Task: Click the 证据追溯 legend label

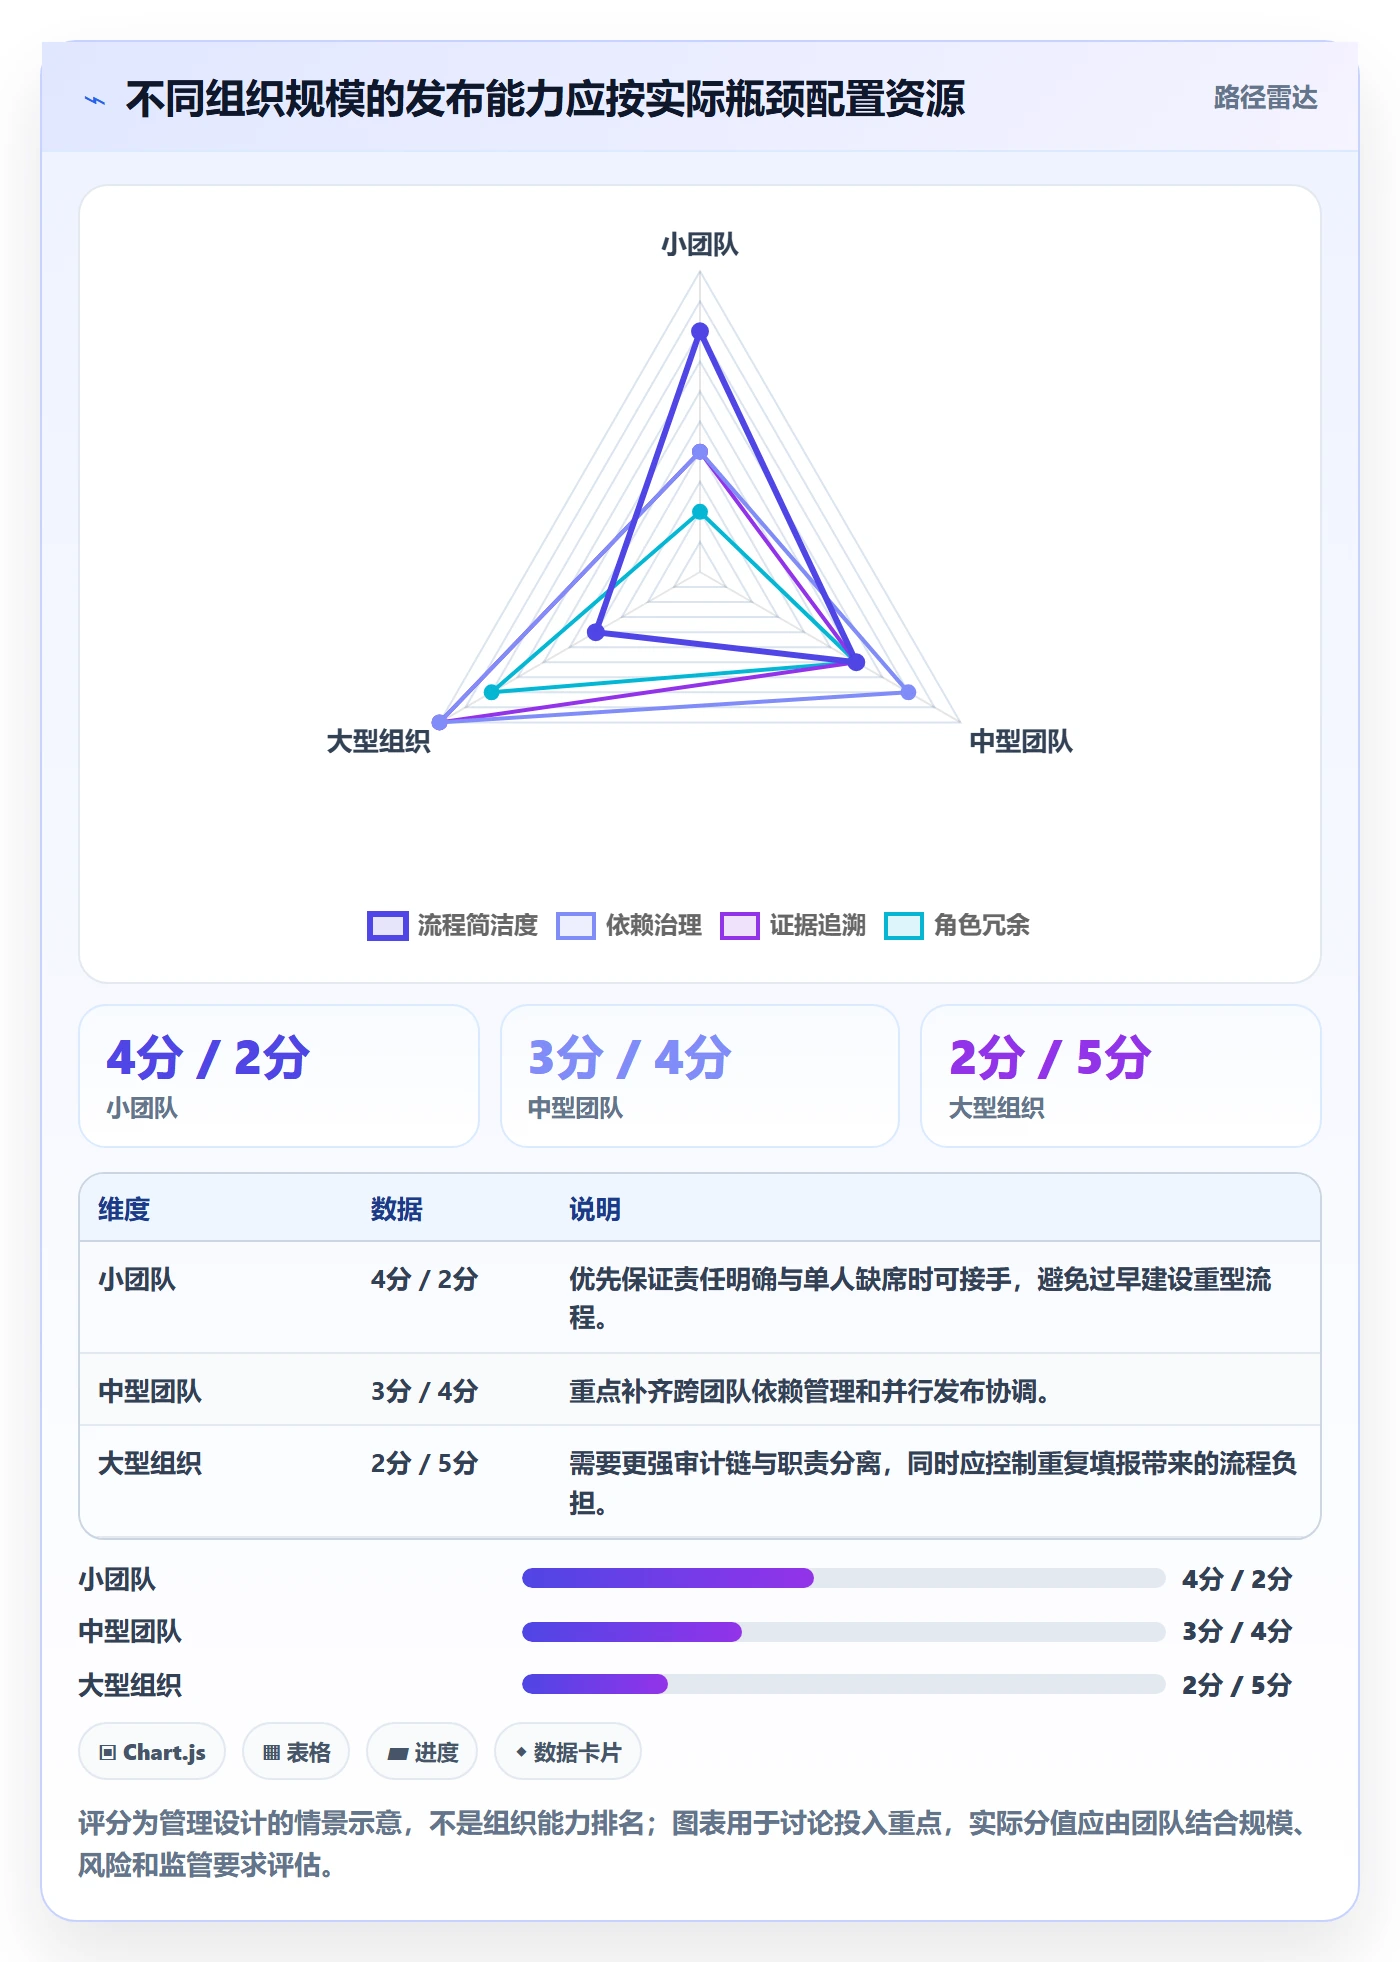Action: (817, 925)
